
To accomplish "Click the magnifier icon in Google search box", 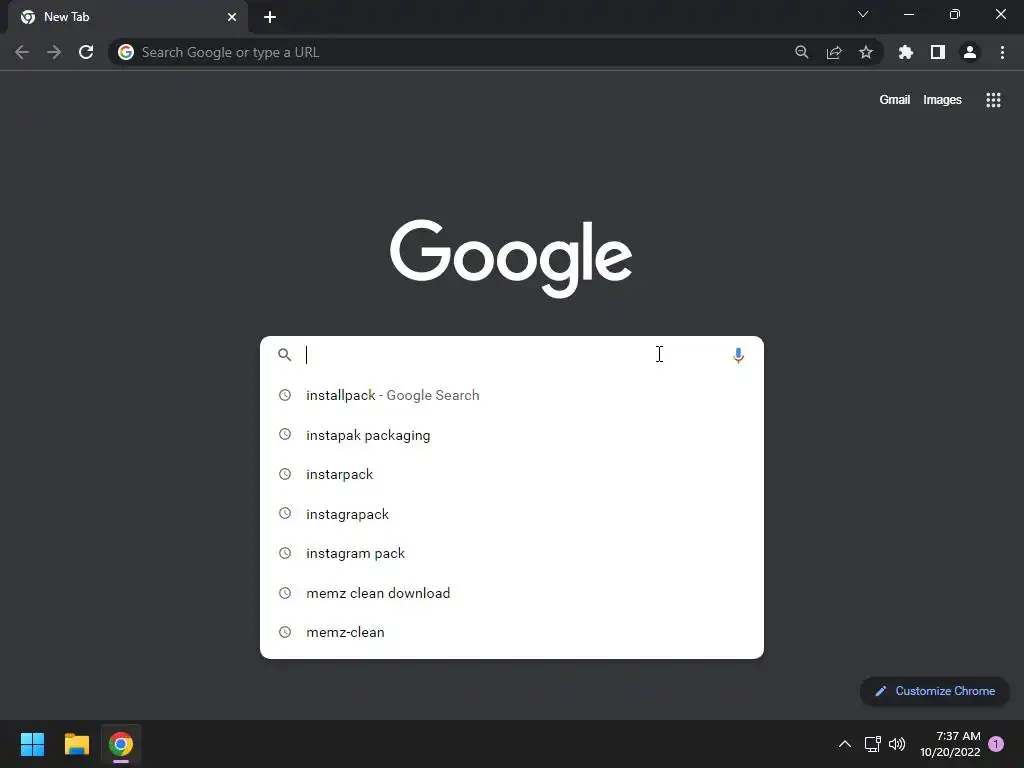I will point(284,355).
